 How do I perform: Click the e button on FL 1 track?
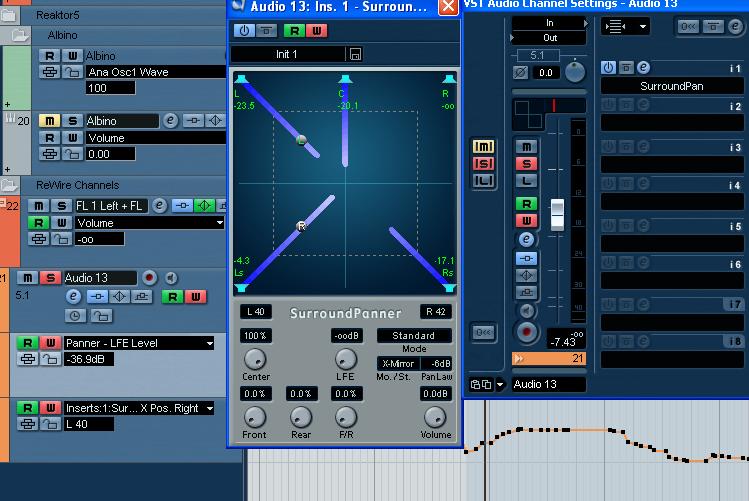pyautogui.click(x=159, y=206)
